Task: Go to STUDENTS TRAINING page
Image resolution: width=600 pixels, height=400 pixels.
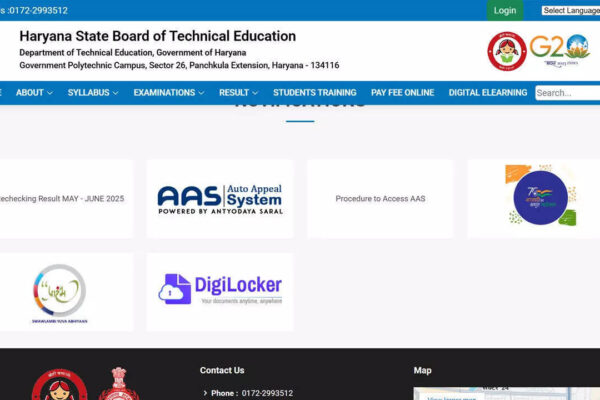Action: pos(315,93)
